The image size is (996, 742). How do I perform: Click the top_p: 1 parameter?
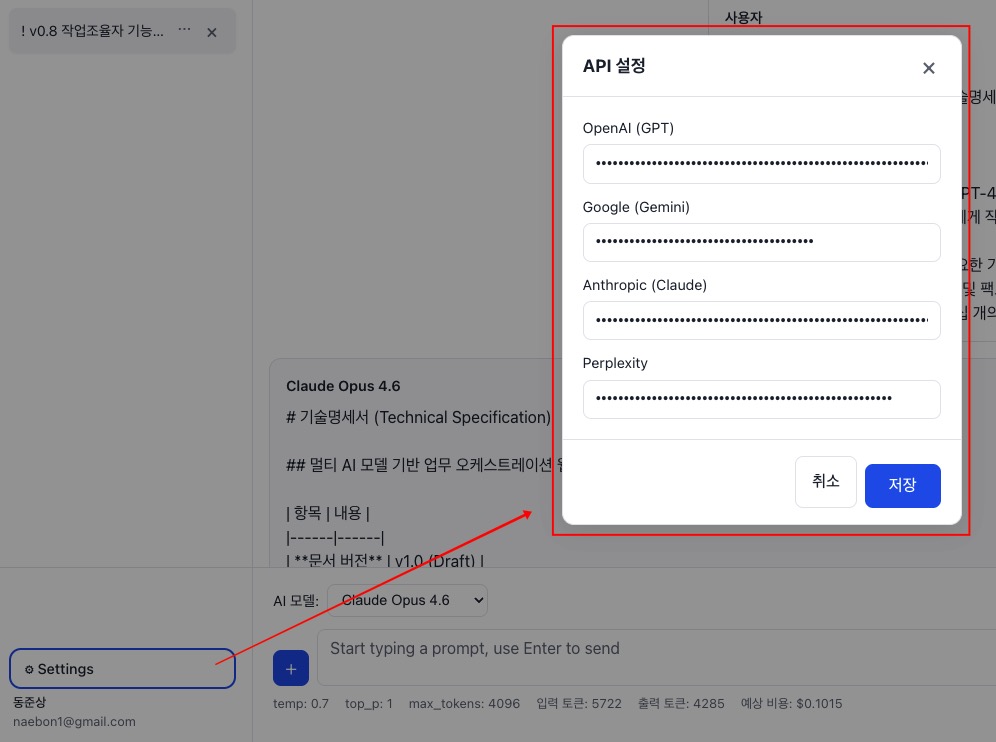(x=369, y=704)
